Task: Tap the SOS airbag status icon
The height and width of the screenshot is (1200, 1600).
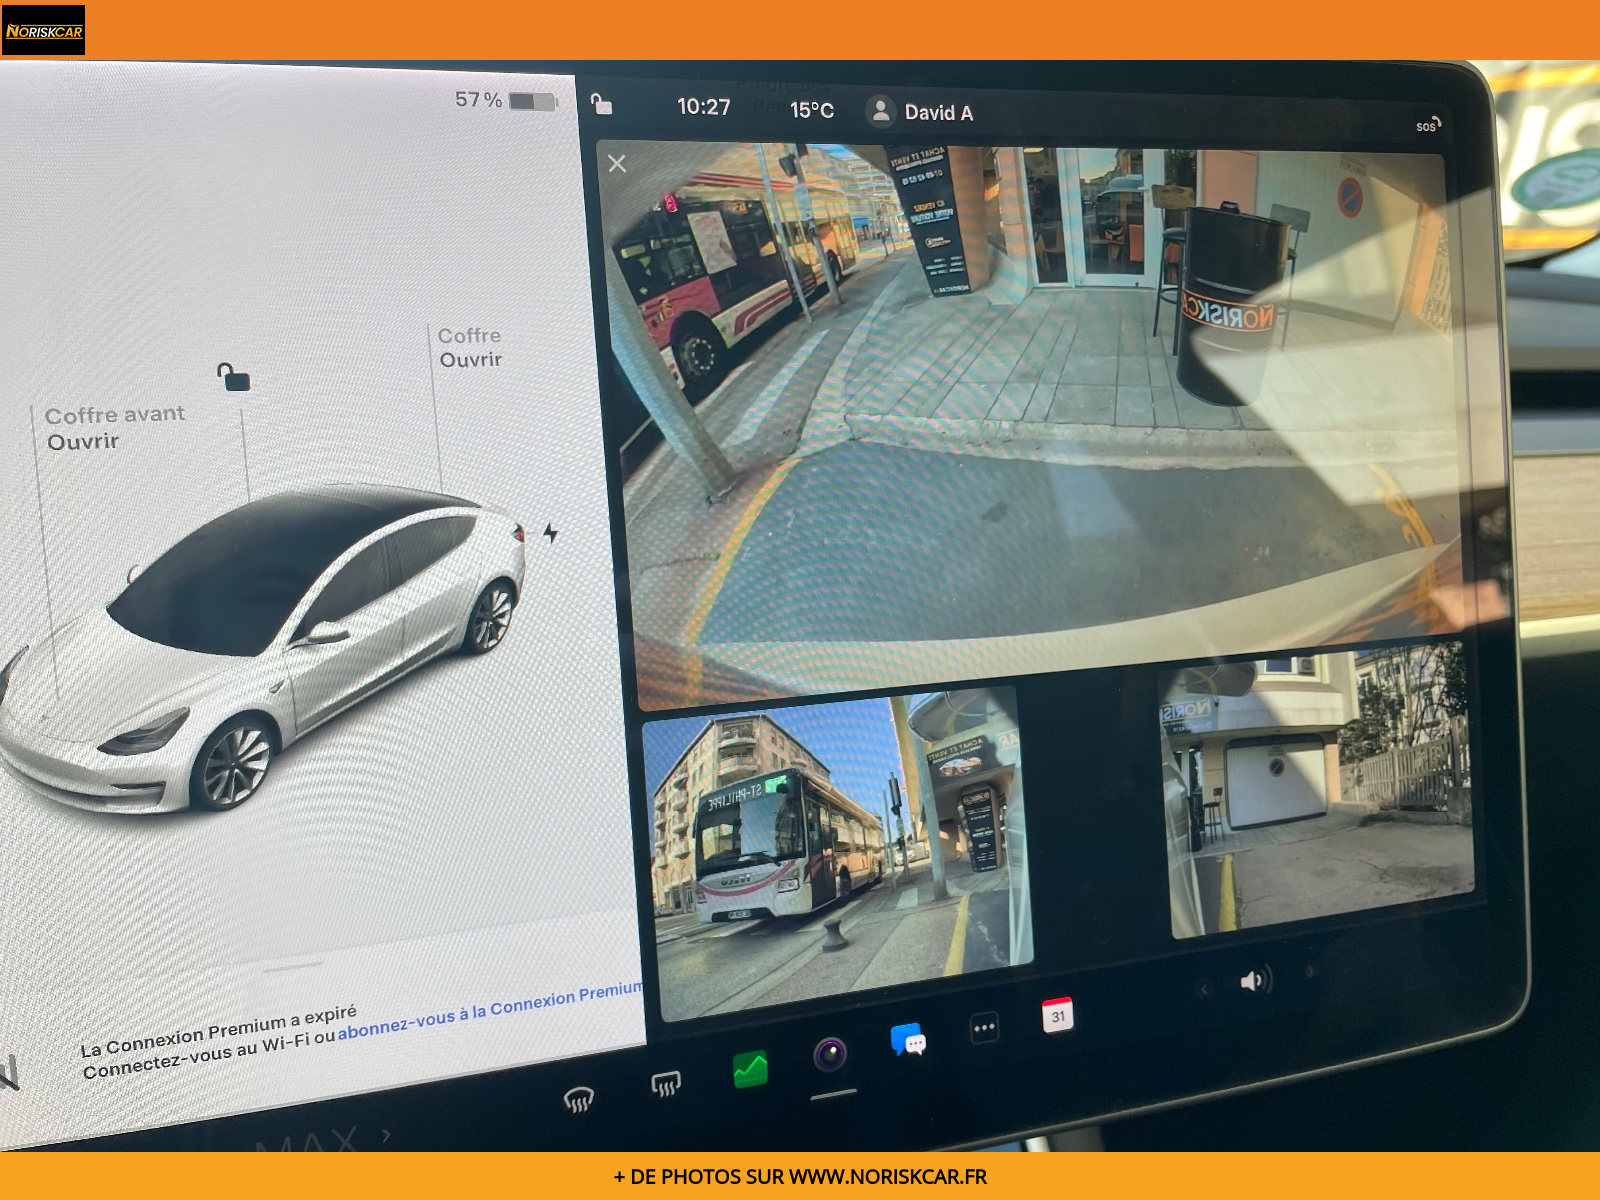Action: tap(1428, 125)
